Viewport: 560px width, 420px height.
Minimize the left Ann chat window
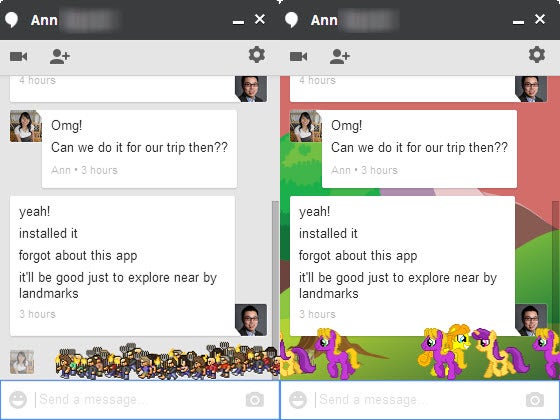238,22
